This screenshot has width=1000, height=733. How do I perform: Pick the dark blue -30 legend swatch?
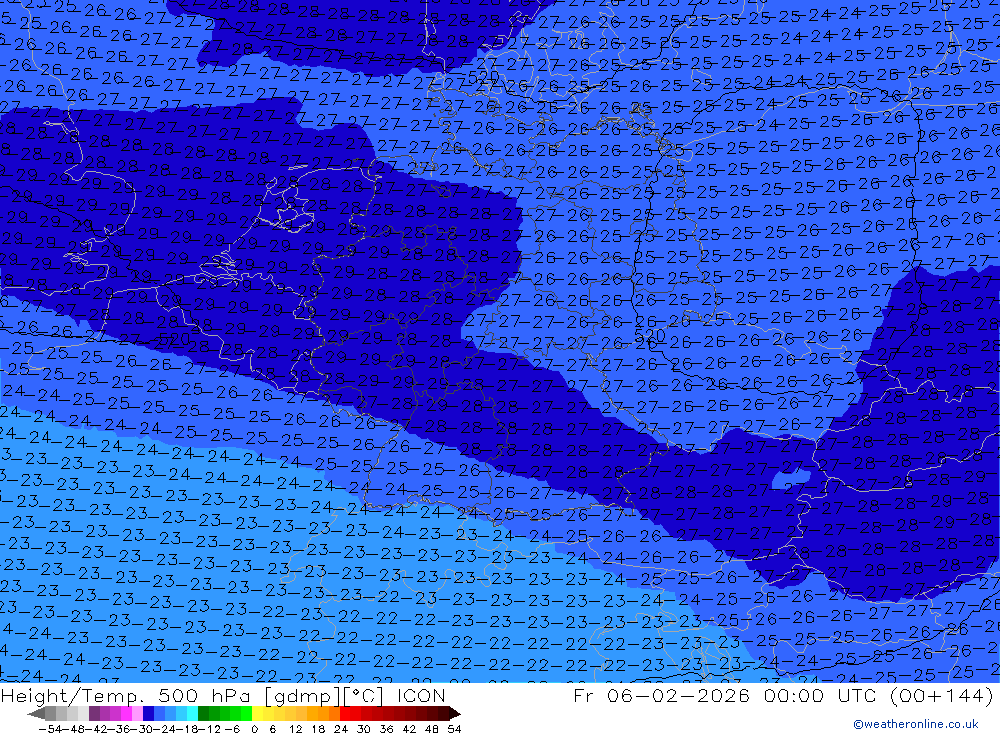149,714
